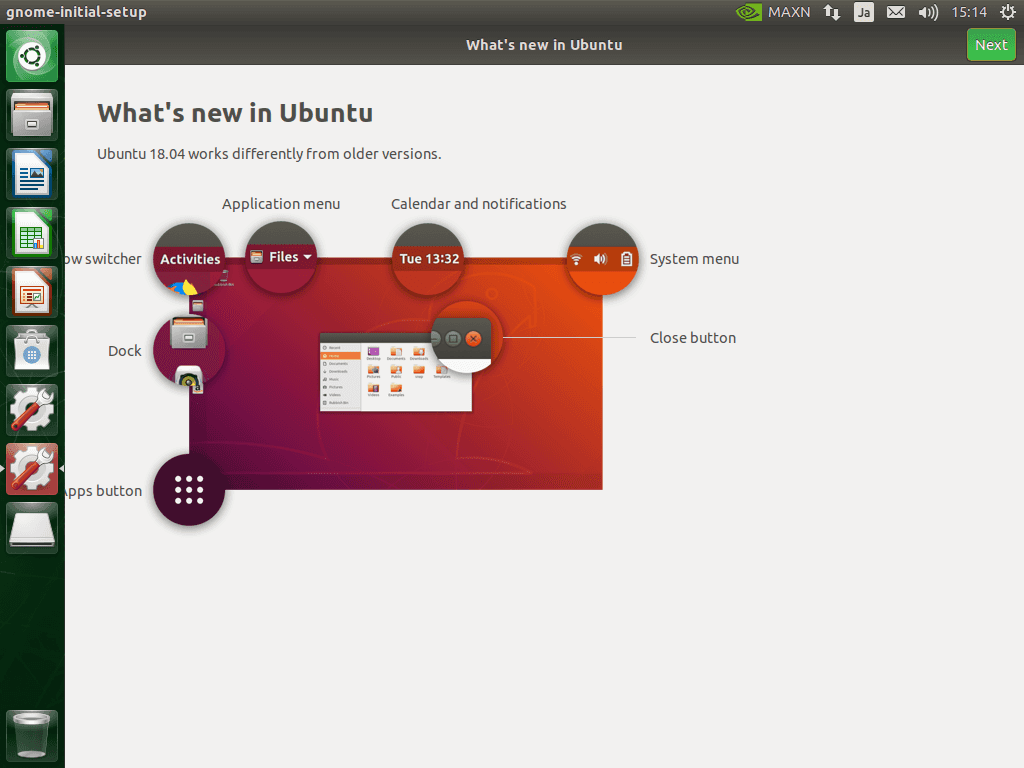The height and width of the screenshot is (768, 1024).
Task: Open Ubuntu dash search in launcher
Action: pyautogui.click(x=32, y=56)
